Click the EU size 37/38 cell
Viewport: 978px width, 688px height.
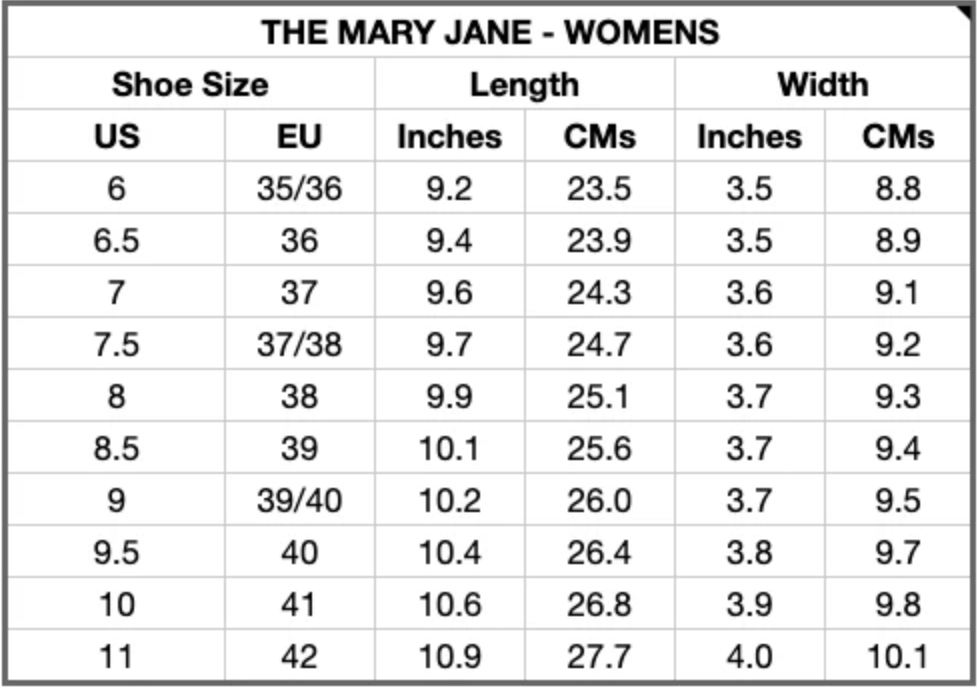(299, 344)
